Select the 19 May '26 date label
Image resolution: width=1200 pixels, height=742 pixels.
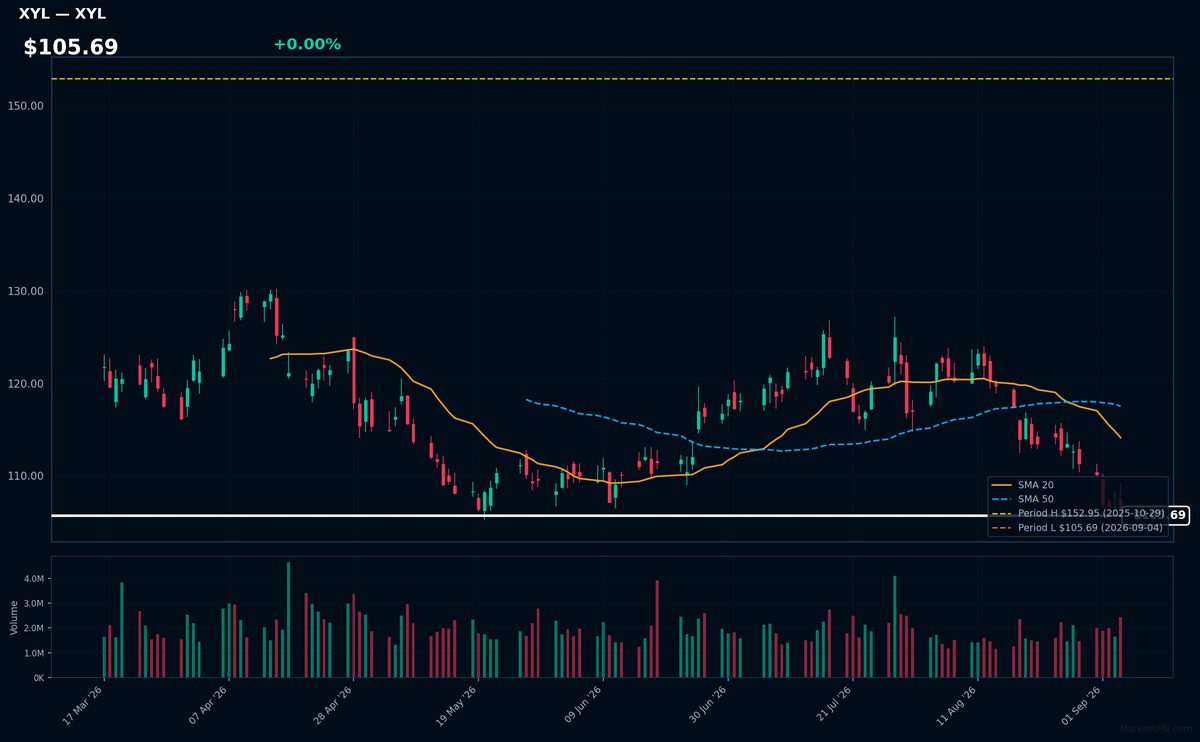457,706
